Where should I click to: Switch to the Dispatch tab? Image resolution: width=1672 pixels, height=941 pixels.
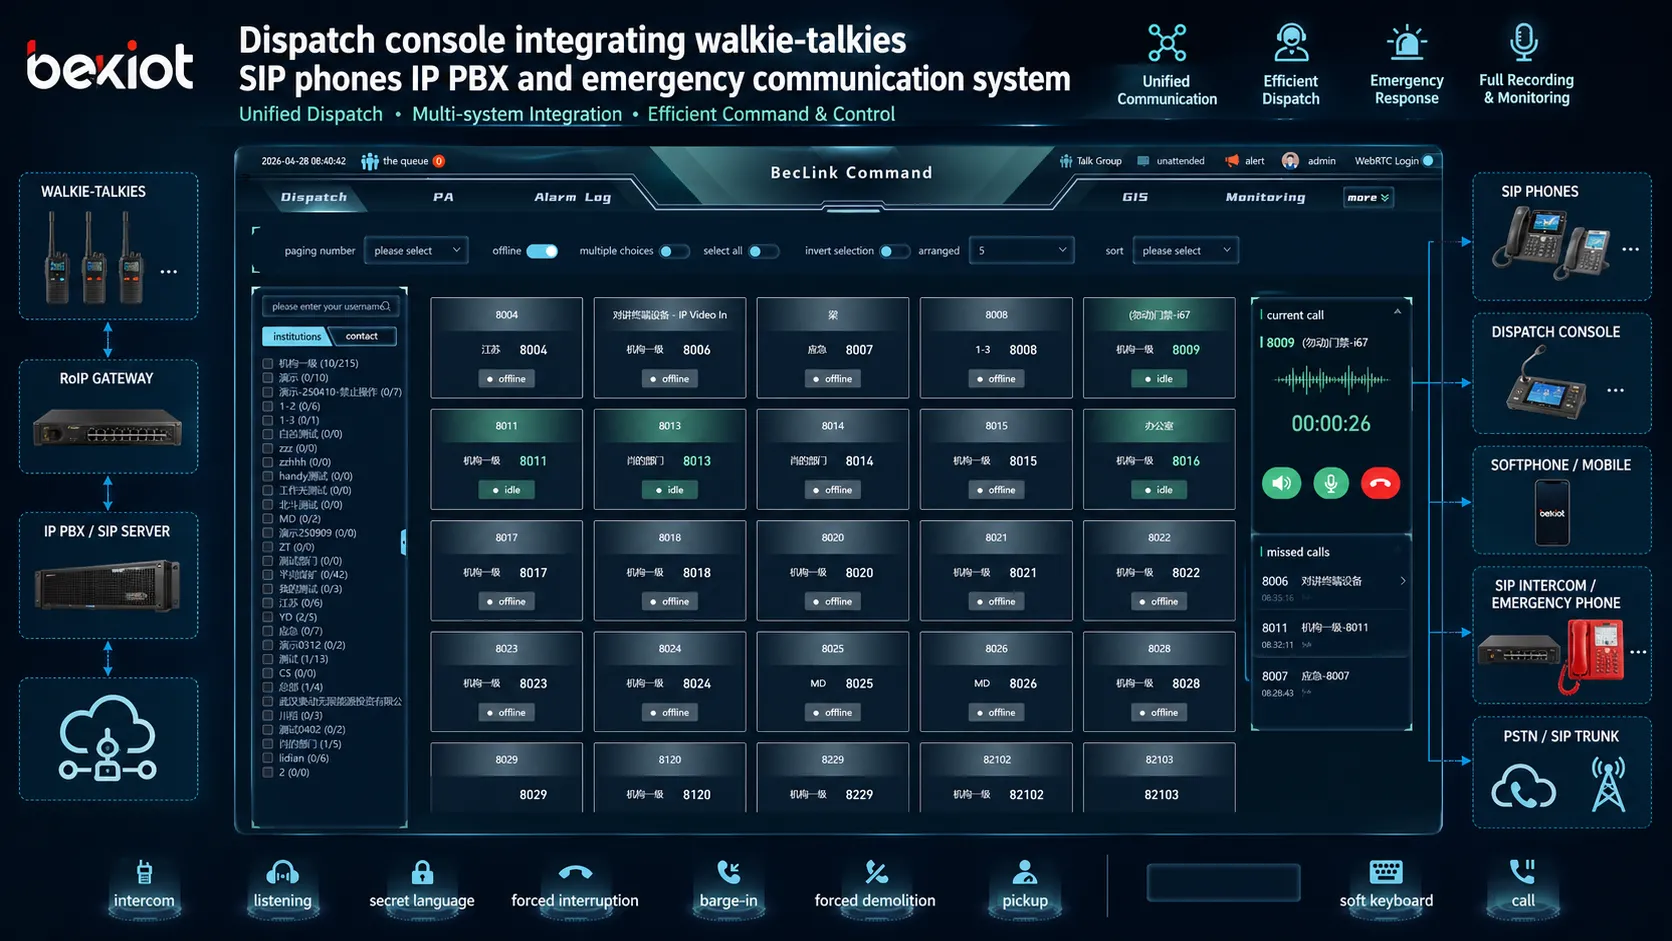[x=313, y=198]
